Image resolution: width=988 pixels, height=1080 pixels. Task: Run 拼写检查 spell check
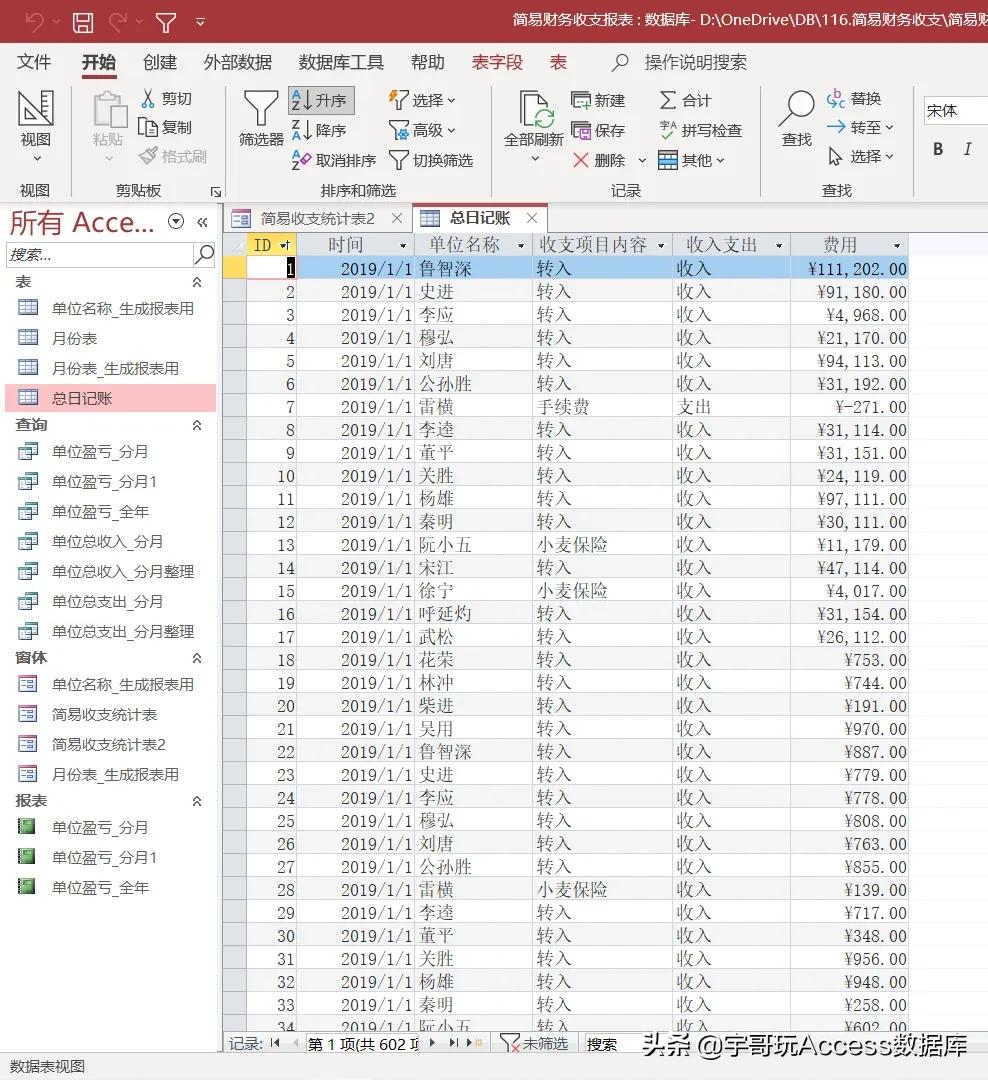pyautogui.click(x=701, y=130)
